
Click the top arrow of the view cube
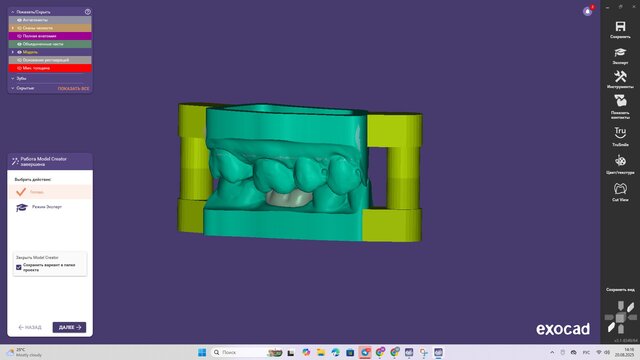coord(620,306)
